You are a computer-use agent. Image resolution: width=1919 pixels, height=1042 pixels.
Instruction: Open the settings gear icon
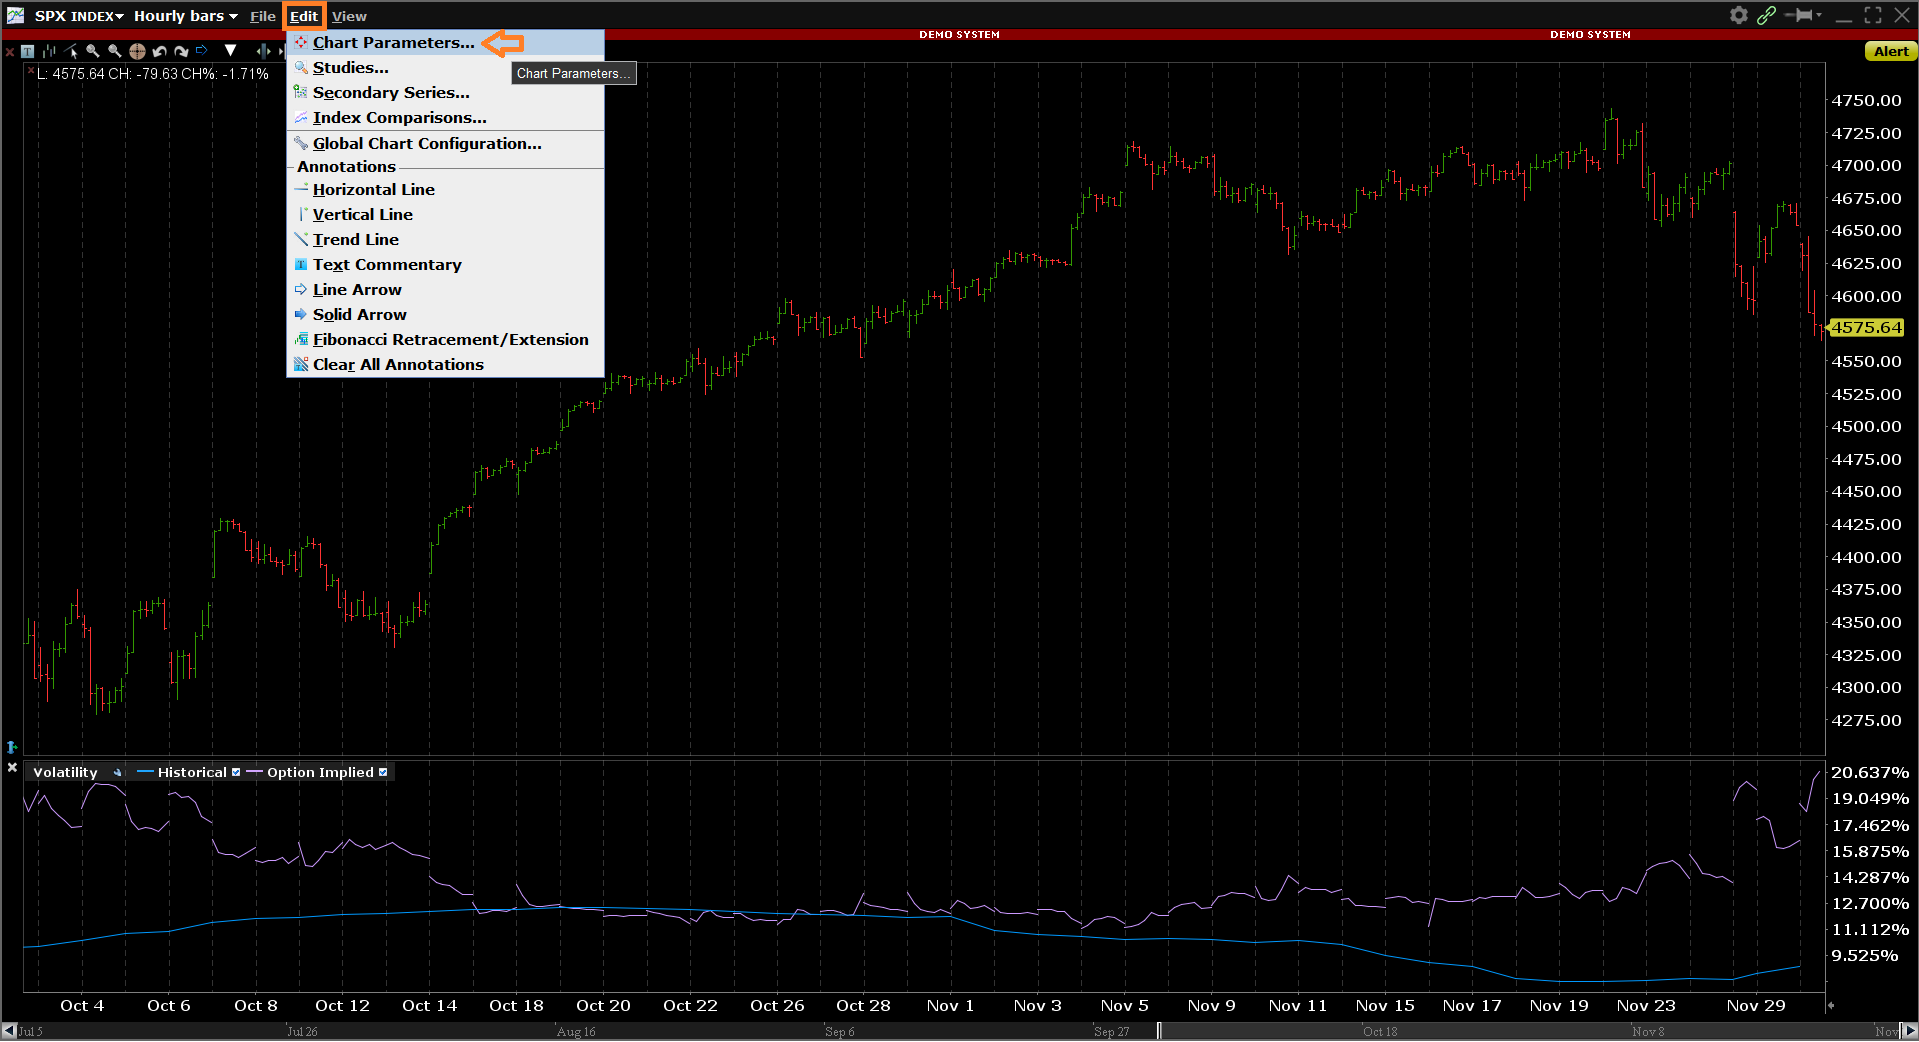pos(1739,15)
